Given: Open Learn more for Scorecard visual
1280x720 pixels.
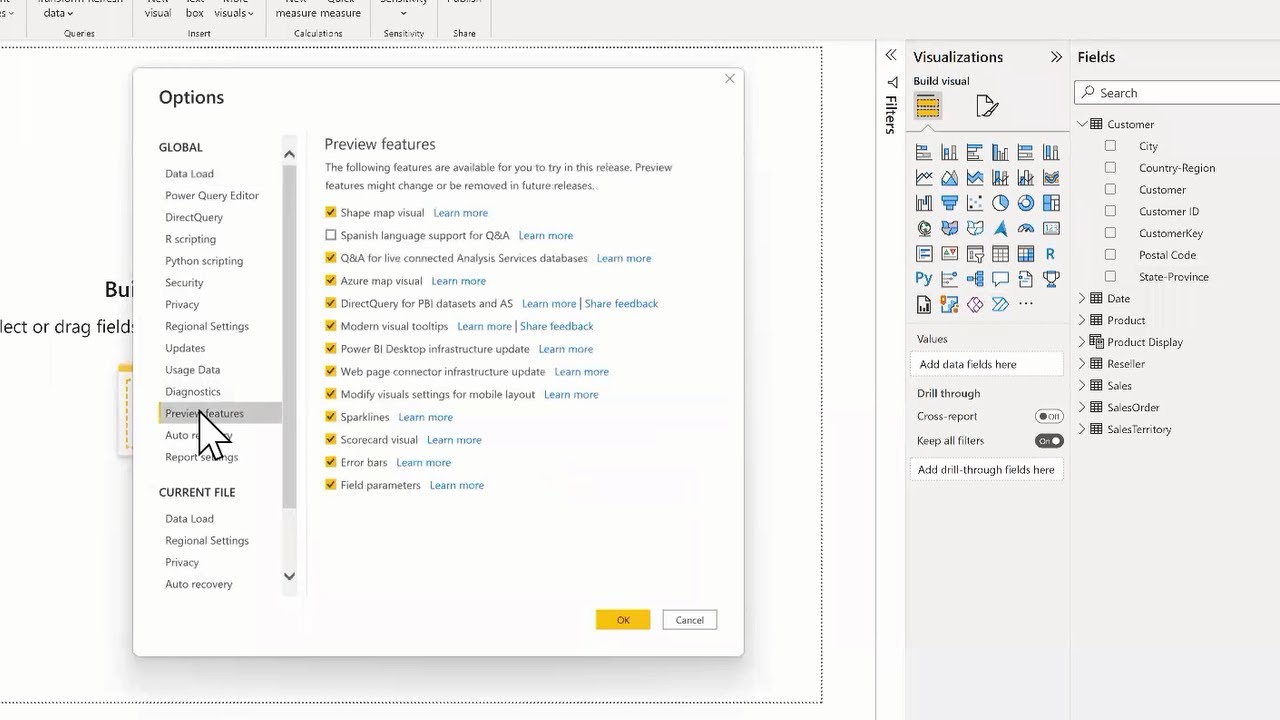Looking at the screenshot, I should pyautogui.click(x=454, y=440).
